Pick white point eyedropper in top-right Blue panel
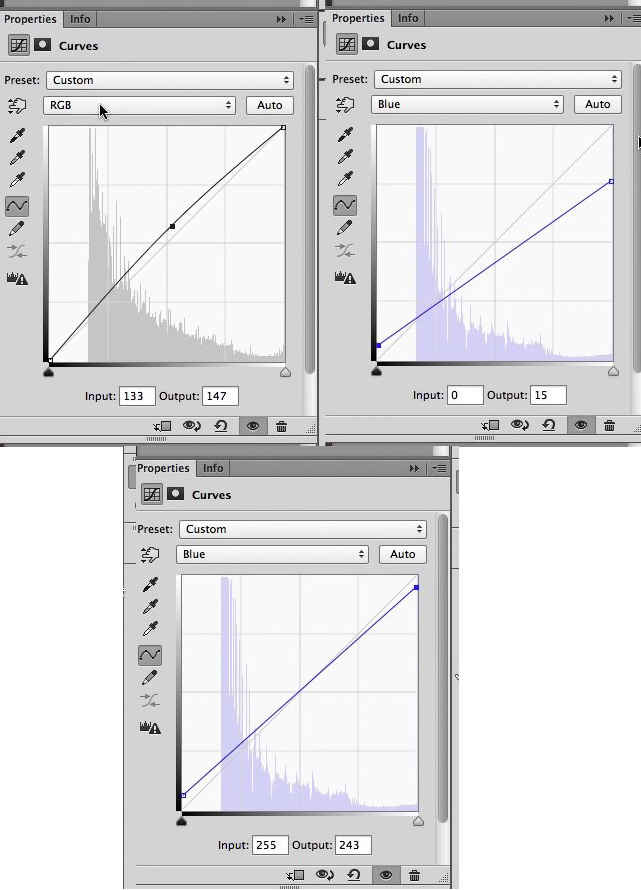The image size is (641, 890). pyautogui.click(x=345, y=179)
